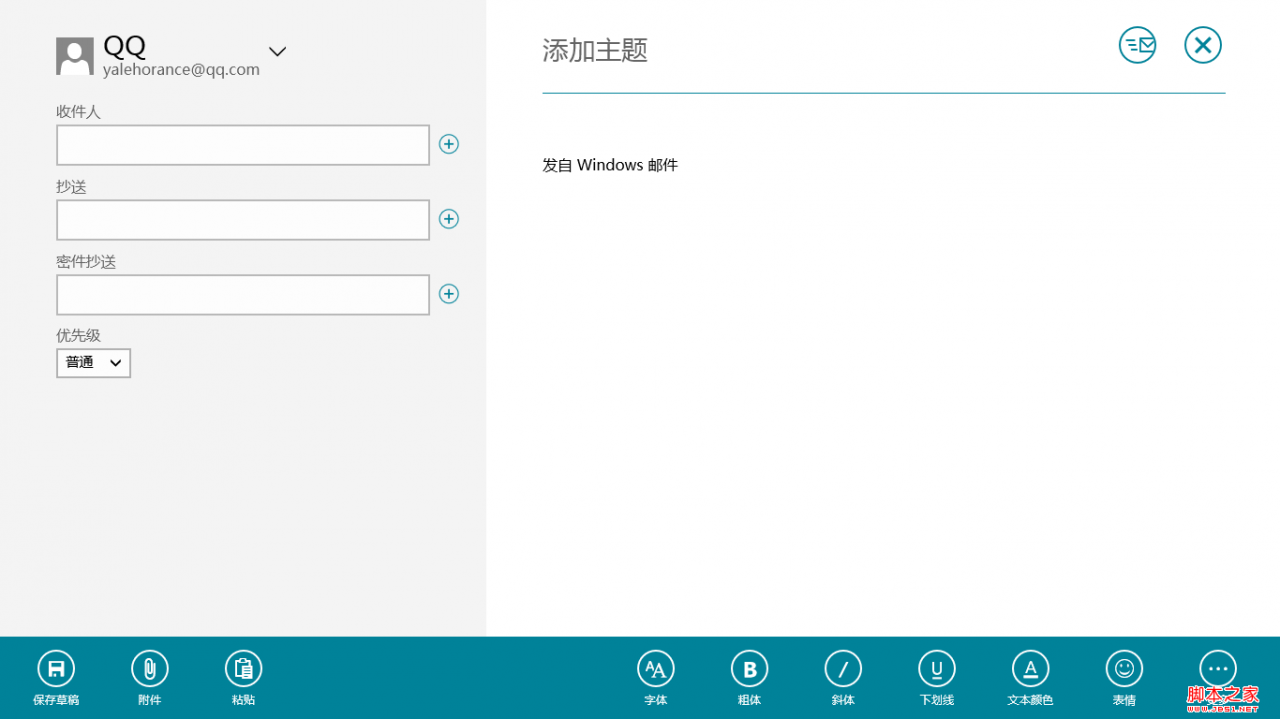Discard draft with the X icon
The height and width of the screenshot is (719, 1280).
tap(1203, 45)
